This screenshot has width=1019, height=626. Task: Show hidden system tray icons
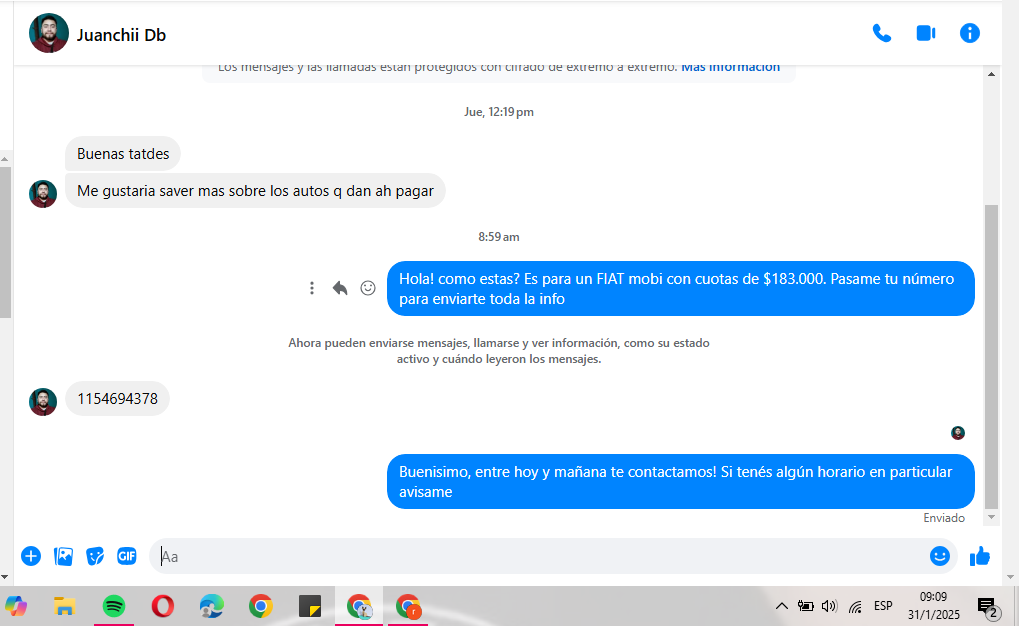click(781, 606)
